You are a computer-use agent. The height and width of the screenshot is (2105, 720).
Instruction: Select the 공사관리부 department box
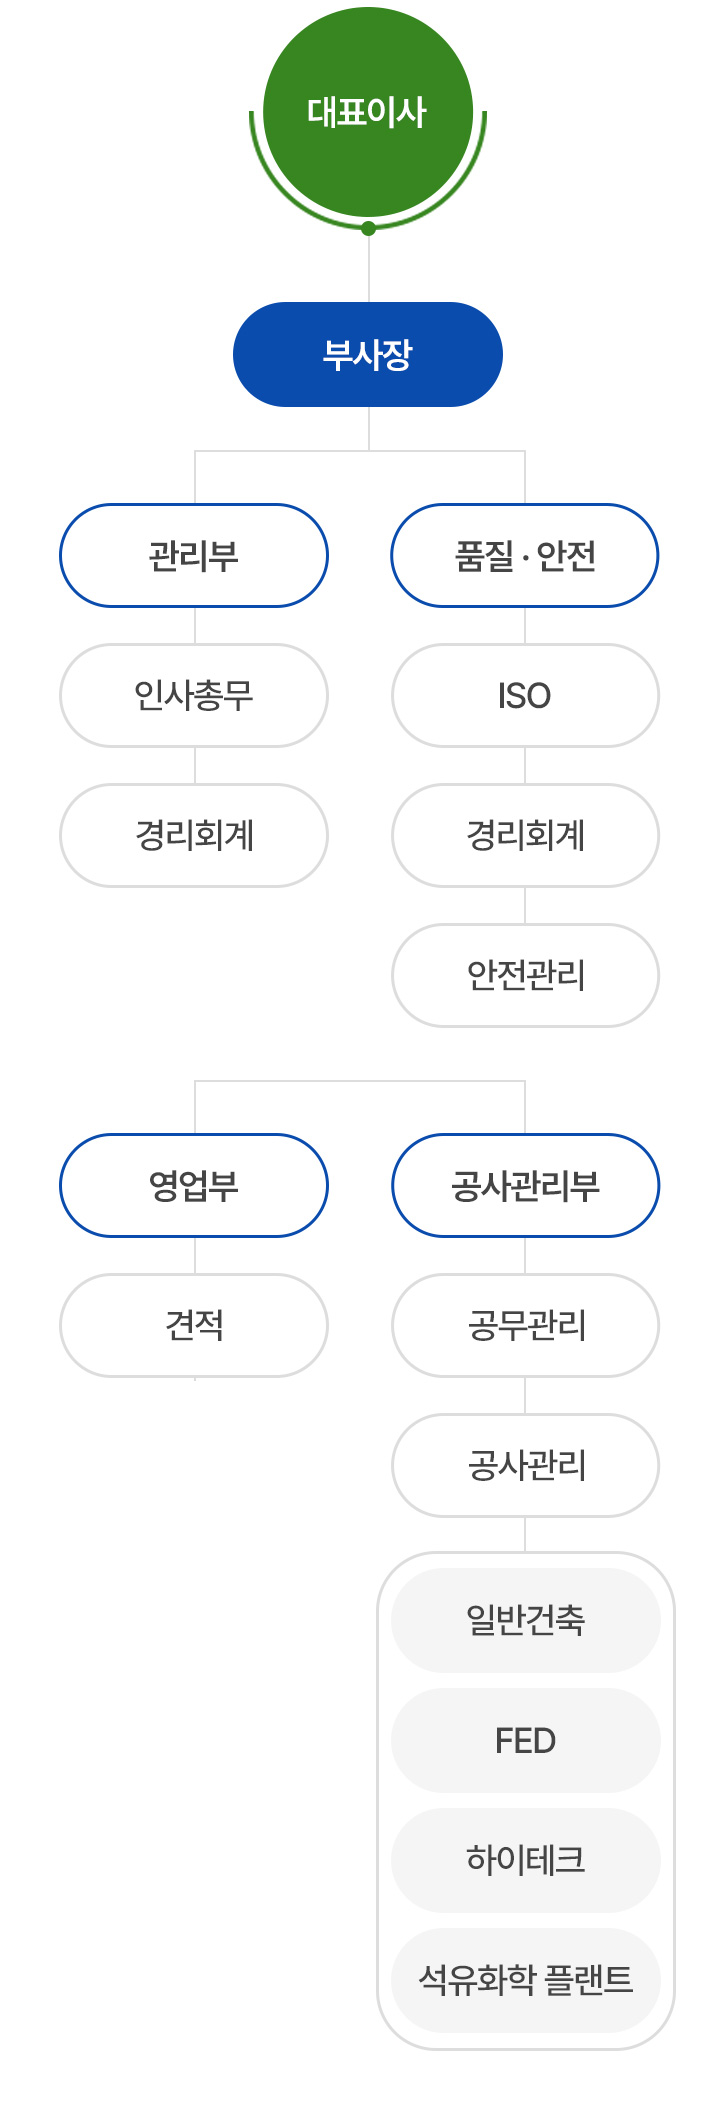[525, 1186]
